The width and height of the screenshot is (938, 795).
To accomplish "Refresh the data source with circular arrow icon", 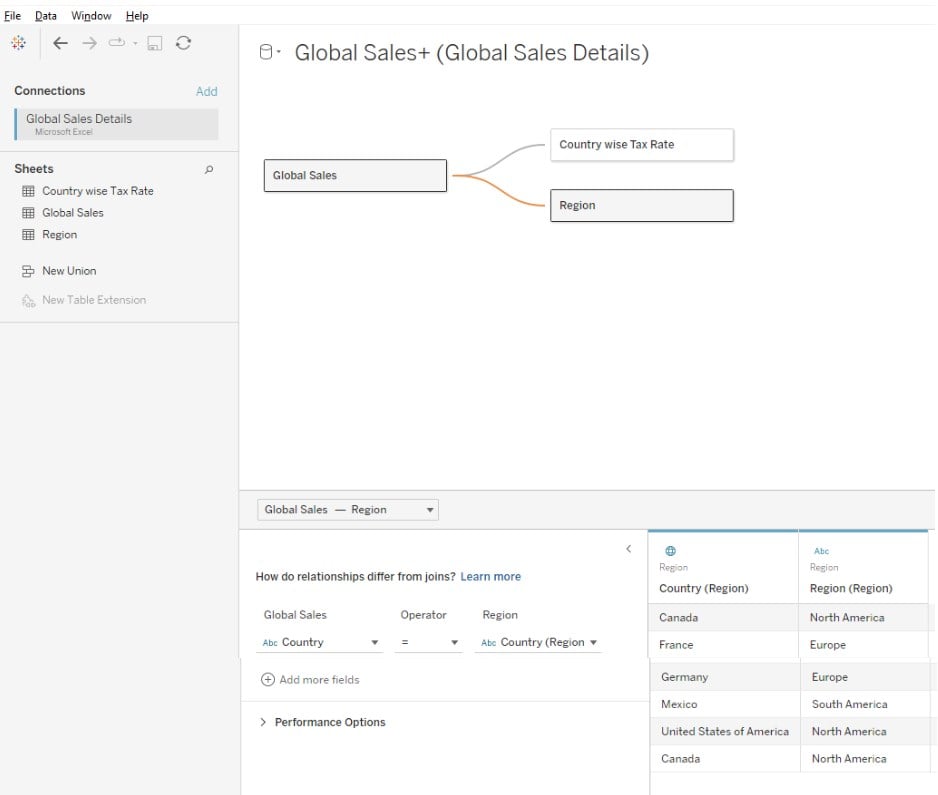I will coord(184,42).
